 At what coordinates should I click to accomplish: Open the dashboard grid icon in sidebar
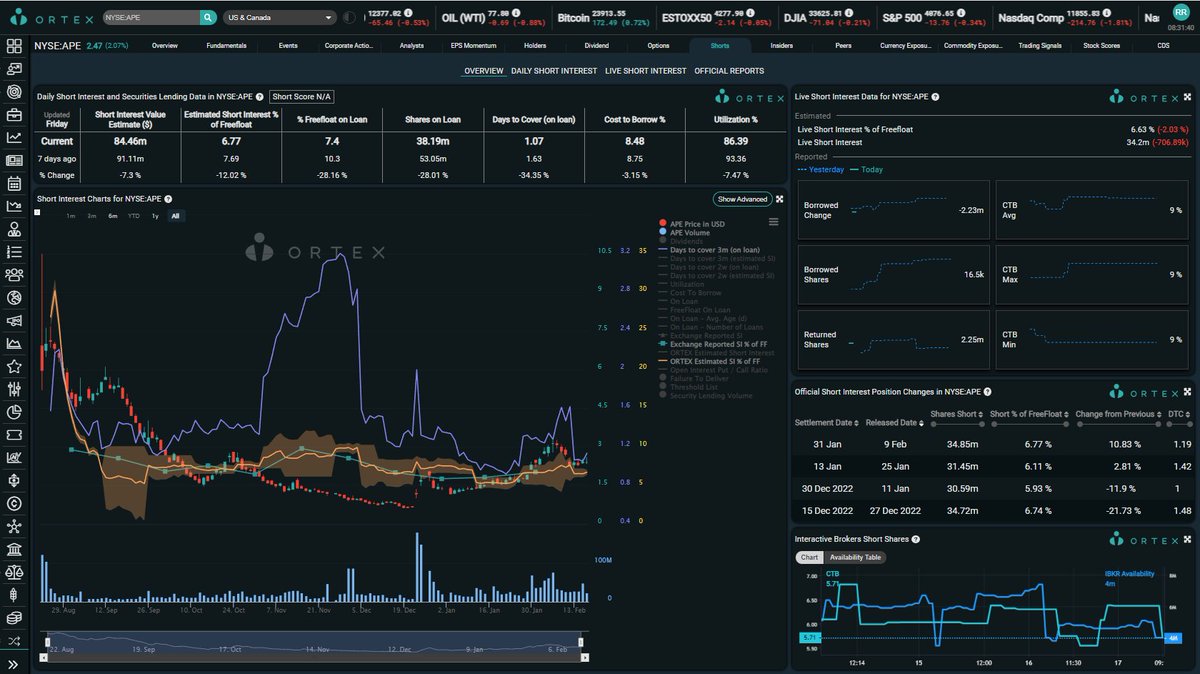(x=14, y=46)
